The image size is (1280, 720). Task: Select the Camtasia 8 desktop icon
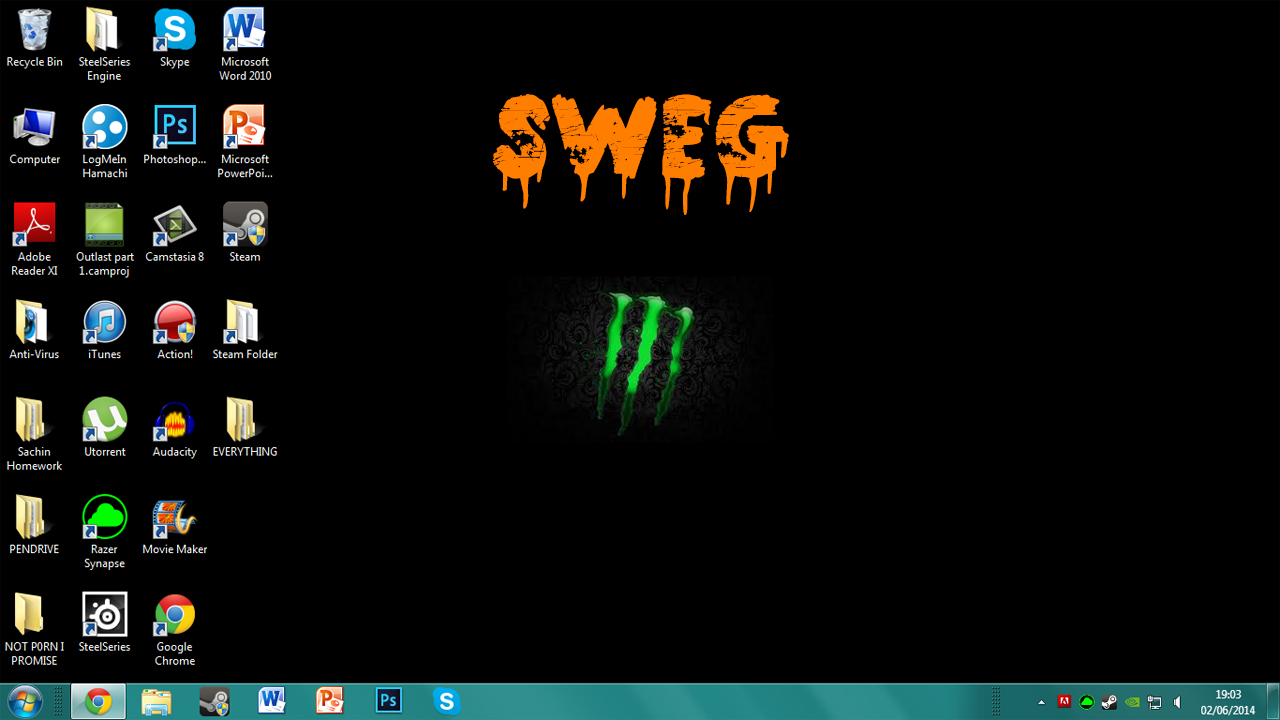[174, 226]
